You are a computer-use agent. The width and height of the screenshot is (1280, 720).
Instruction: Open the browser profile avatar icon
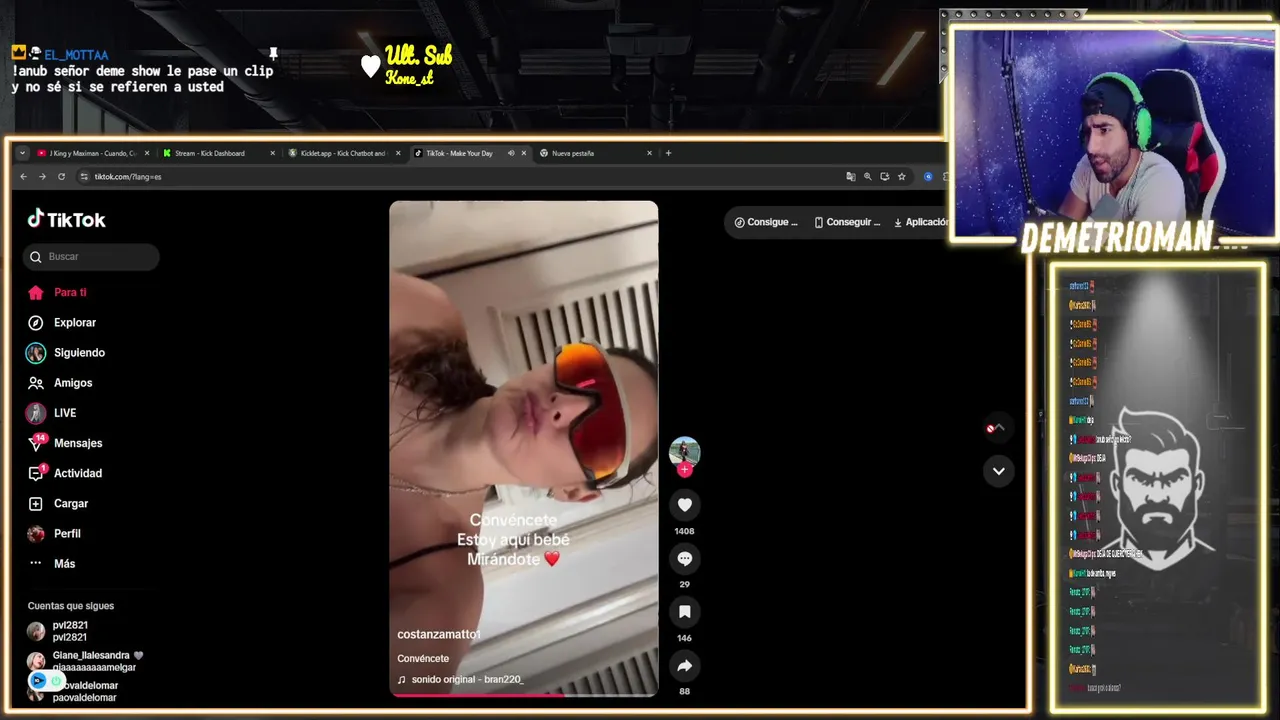[x=928, y=176]
